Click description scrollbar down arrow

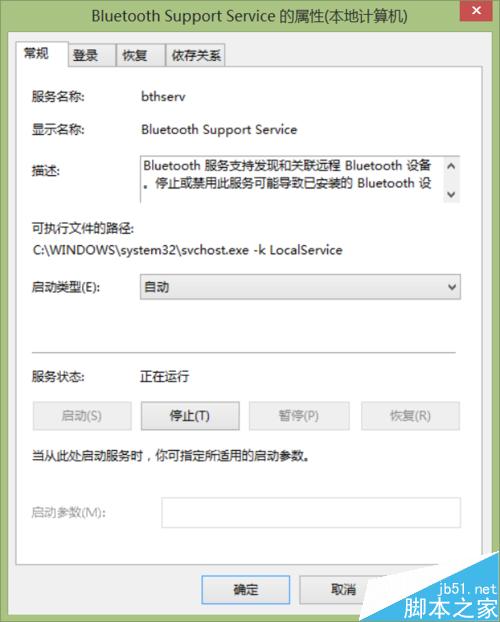coord(451,194)
